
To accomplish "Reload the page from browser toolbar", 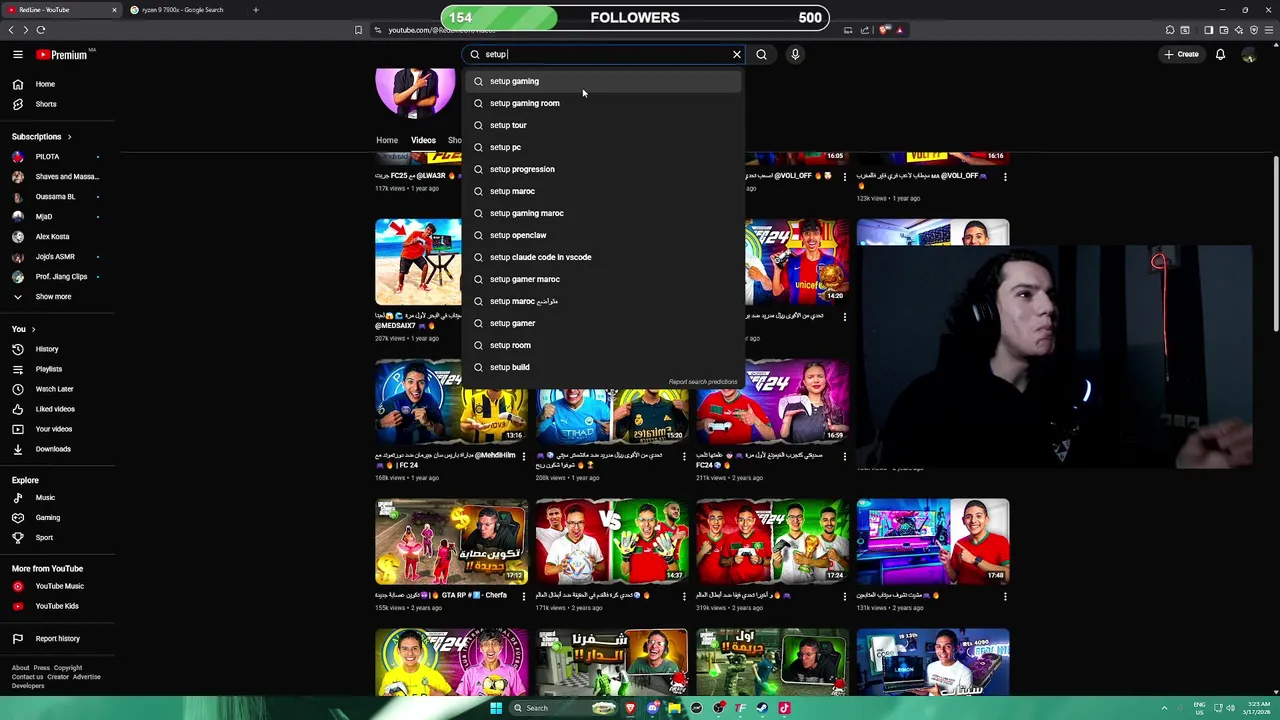I will (x=41, y=30).
